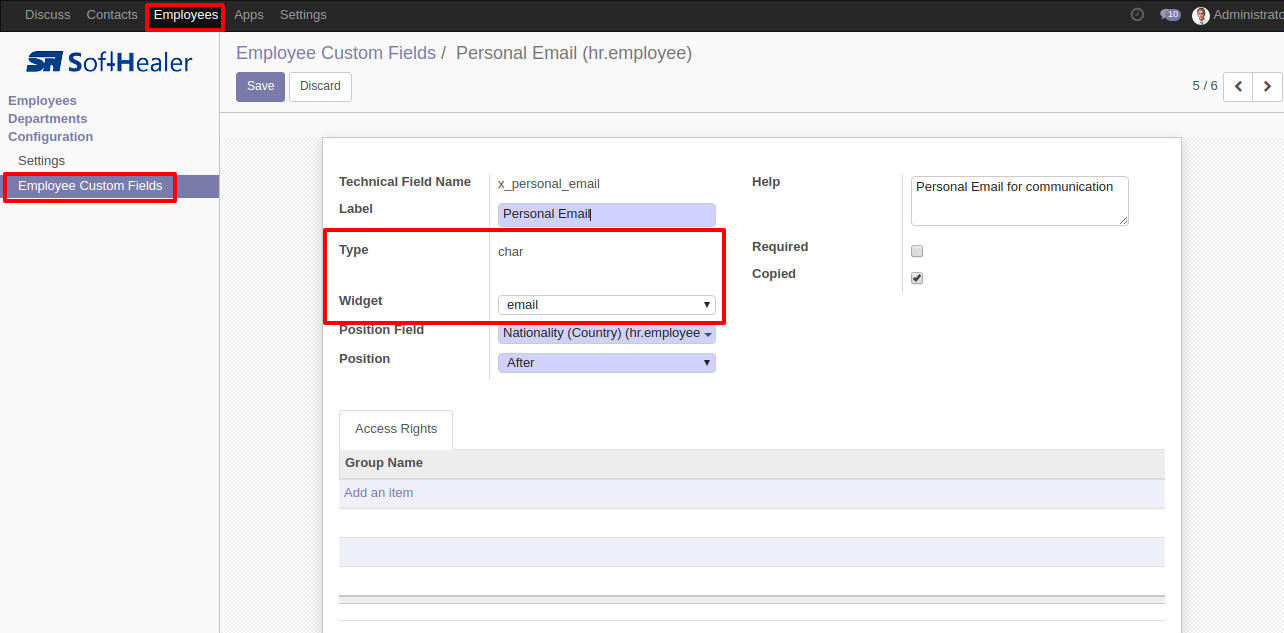The width and height of the screenshot is (1284, 633).
Task: Open the Settings top menu
Action: pyautogui.click(x=303, y=15)
